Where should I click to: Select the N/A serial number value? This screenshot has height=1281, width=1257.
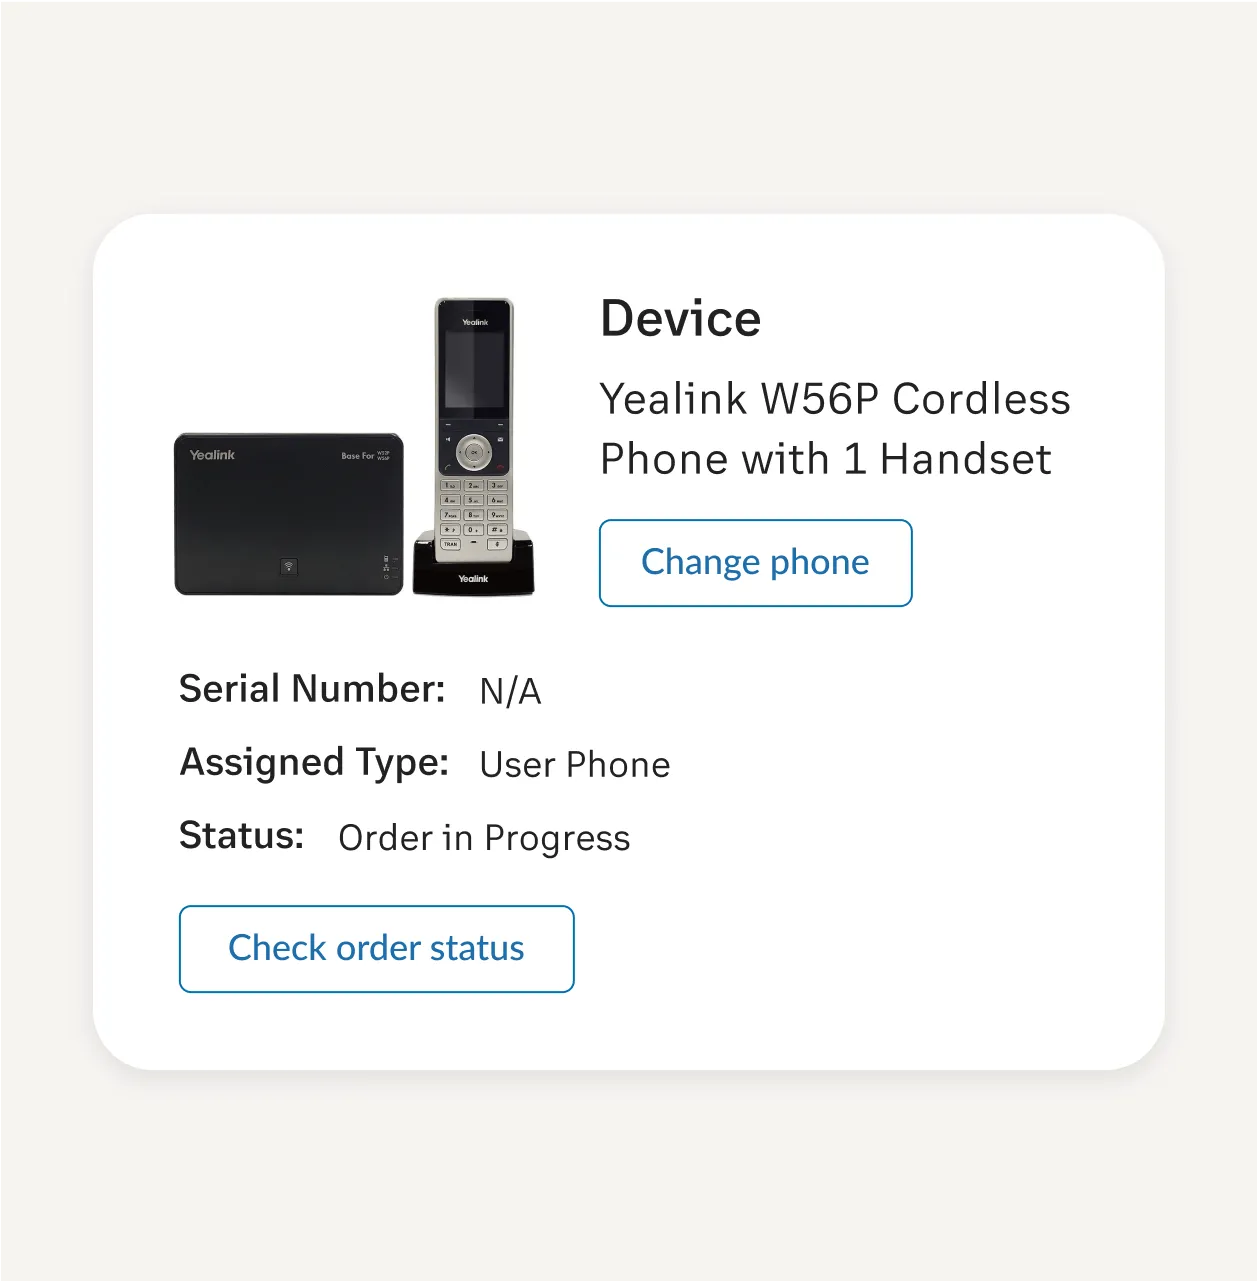tap(510, 691)
